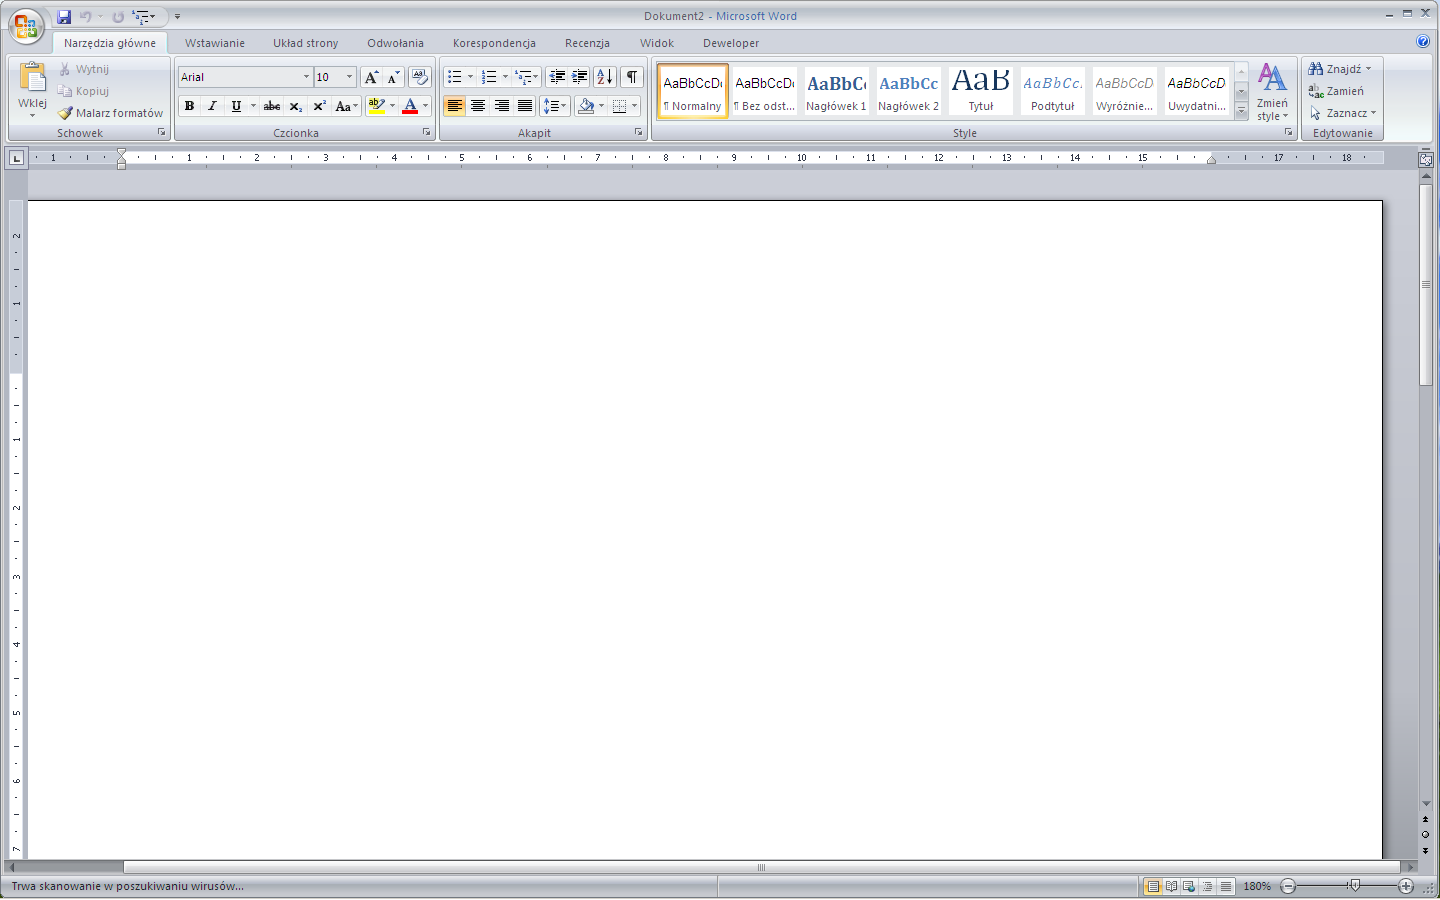The height and width of the screenshot is (900, 1440).
Task: Align text left
Action: (454, 106)
